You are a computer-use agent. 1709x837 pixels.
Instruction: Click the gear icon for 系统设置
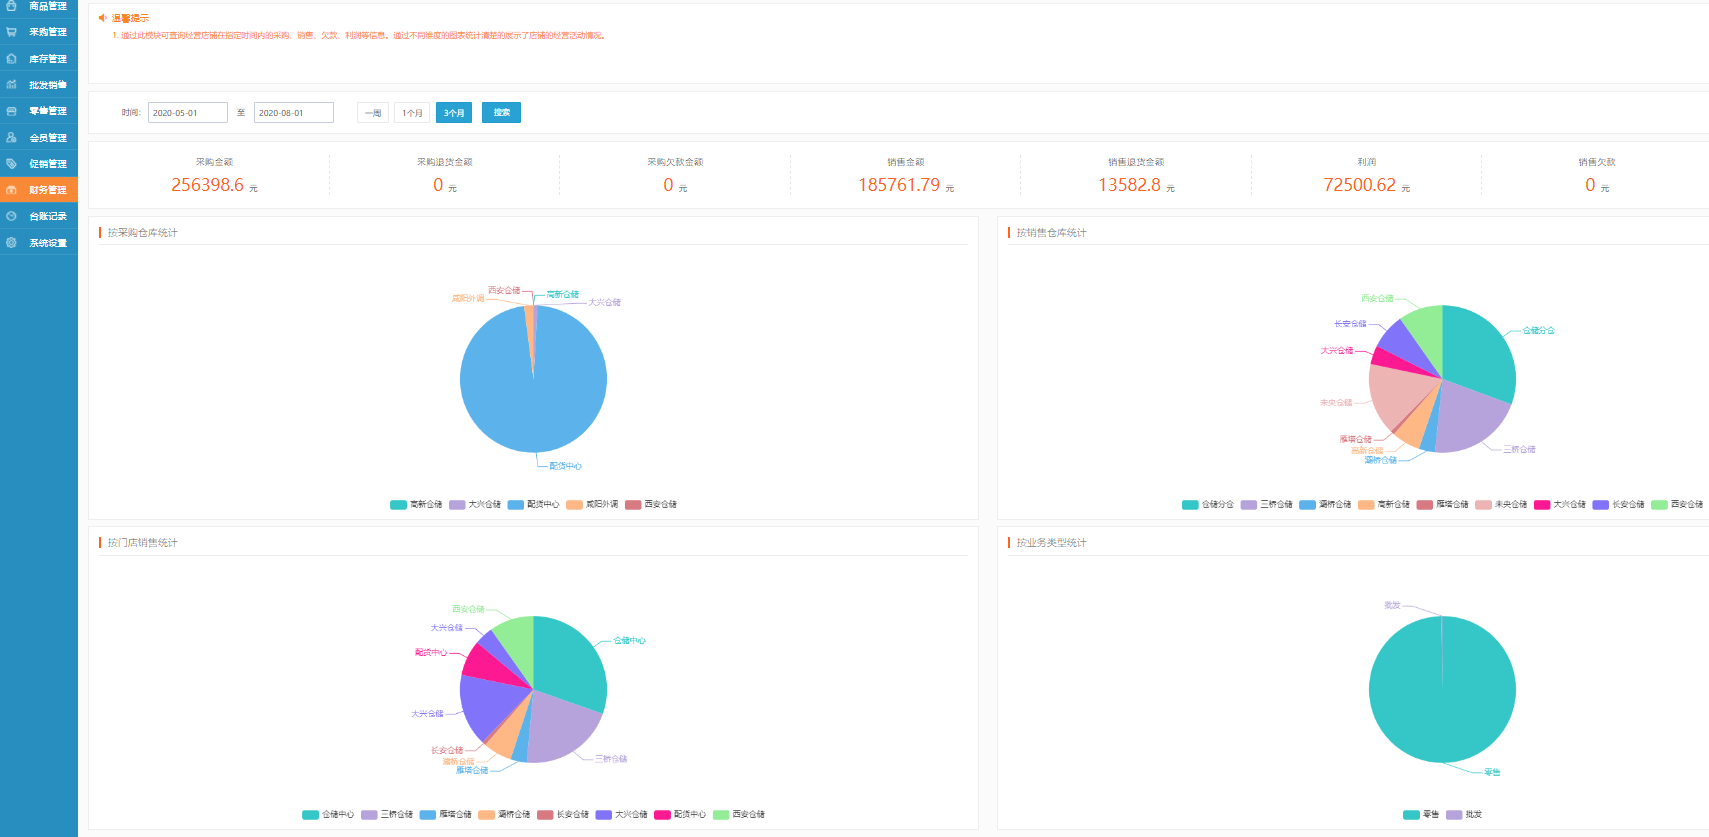(11, 243)
